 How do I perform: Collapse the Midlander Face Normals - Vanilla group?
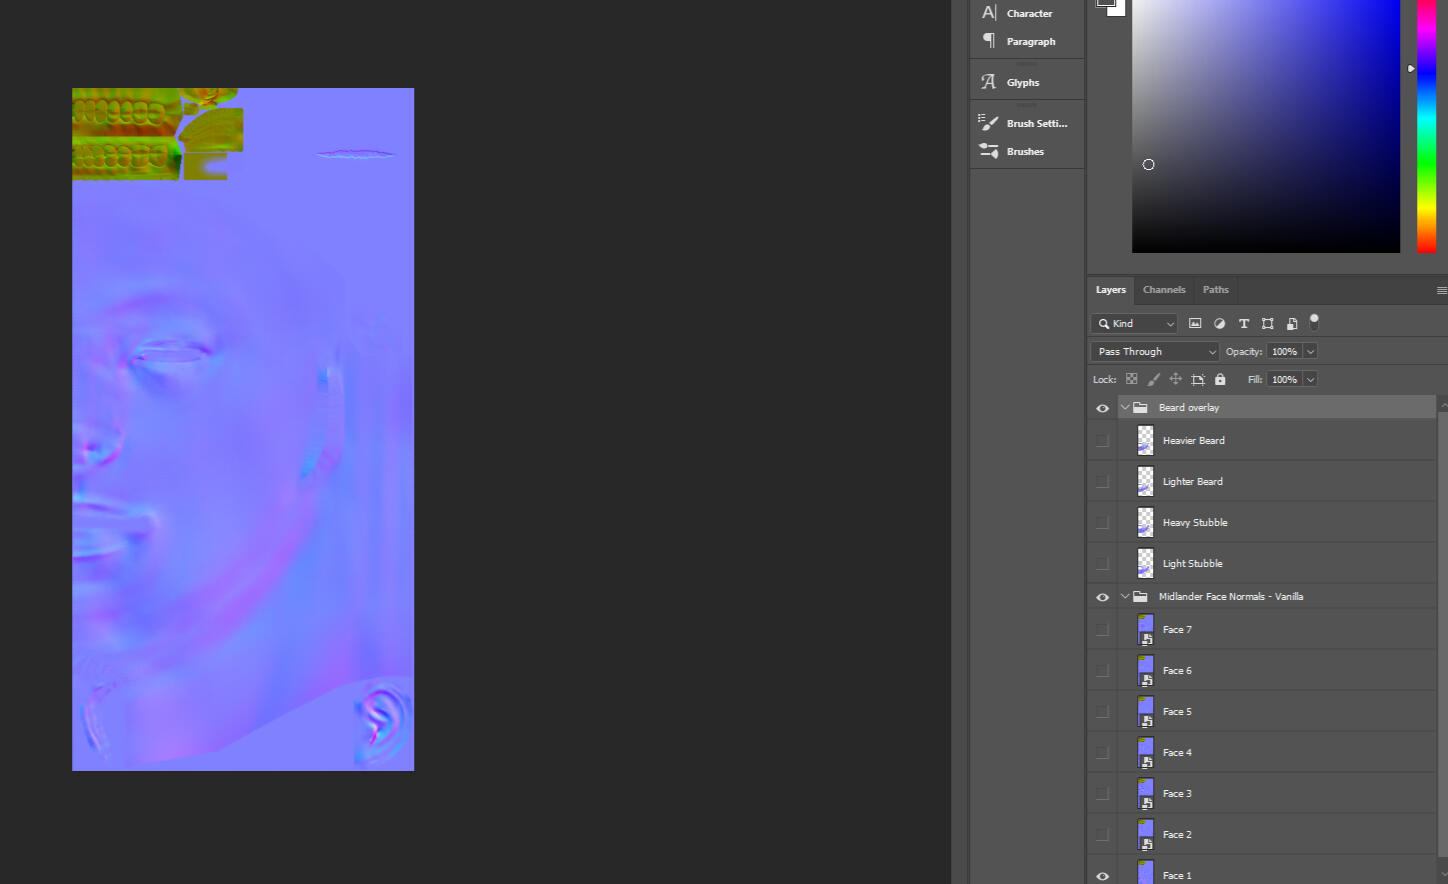pos(1124,596)
